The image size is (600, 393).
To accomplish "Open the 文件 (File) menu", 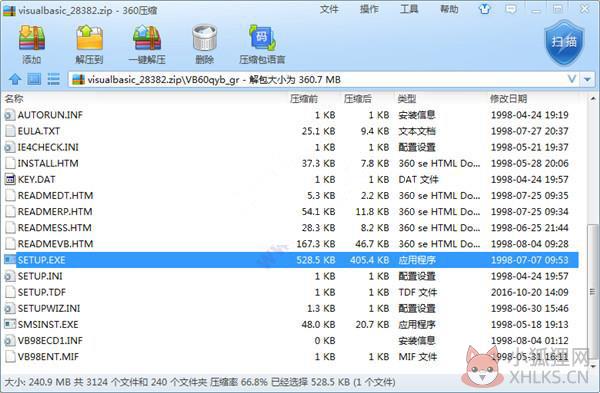I will (329, 10).
